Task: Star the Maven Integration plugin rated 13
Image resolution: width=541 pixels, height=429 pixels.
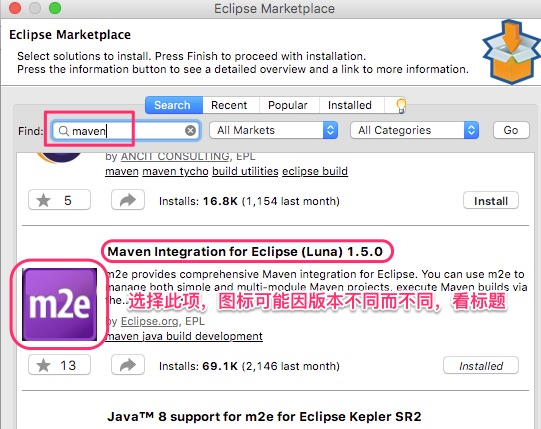Action: tap(59, 365)
